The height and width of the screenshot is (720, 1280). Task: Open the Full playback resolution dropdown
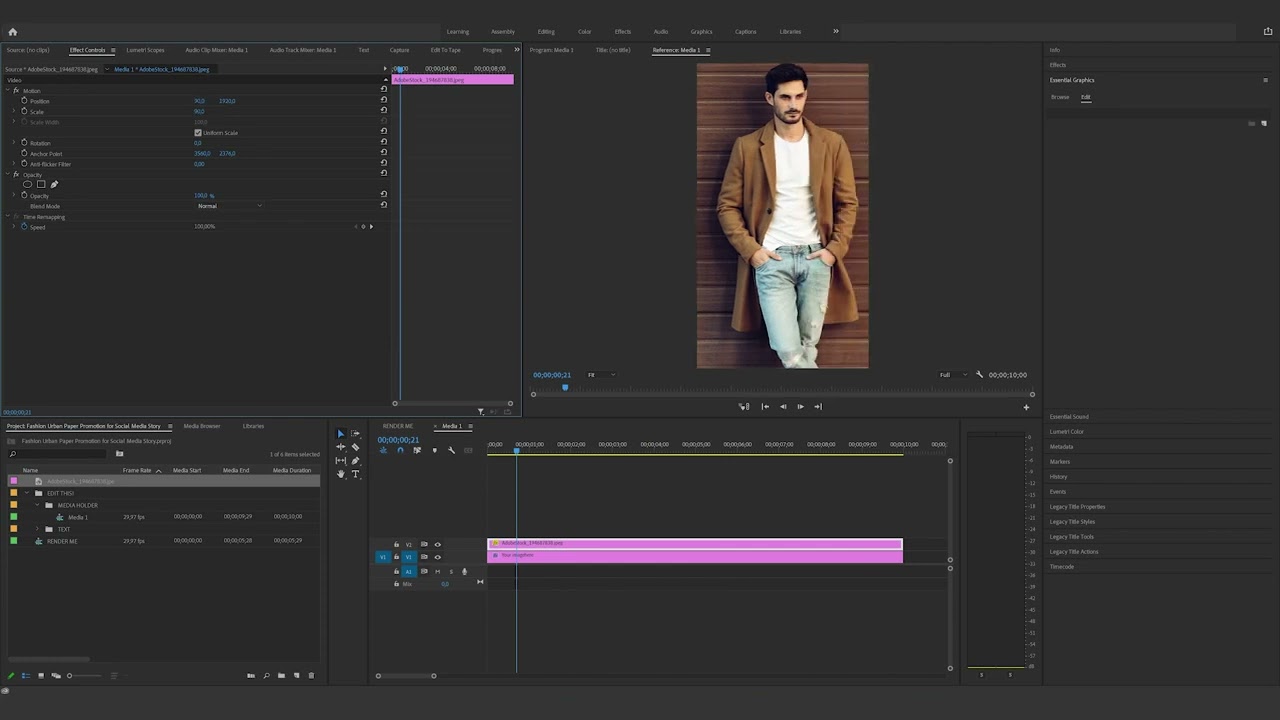[x=955, y=375]
